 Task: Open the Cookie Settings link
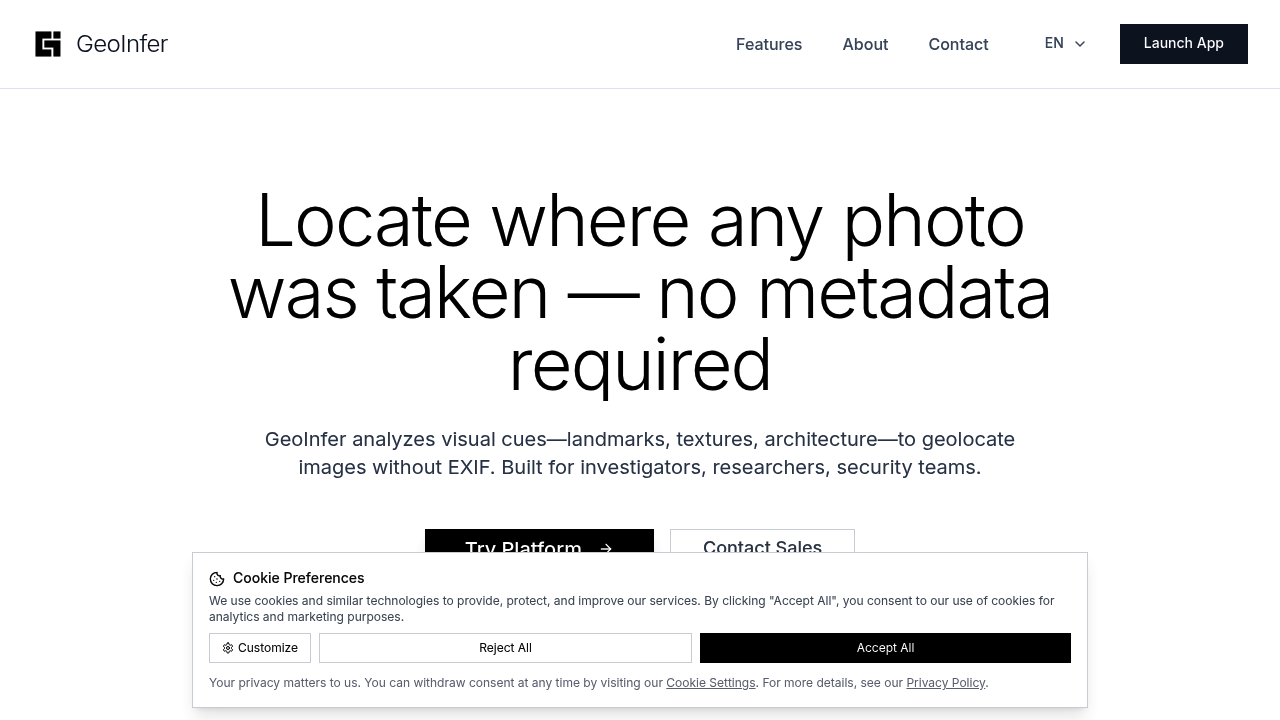tap(711, 683)
